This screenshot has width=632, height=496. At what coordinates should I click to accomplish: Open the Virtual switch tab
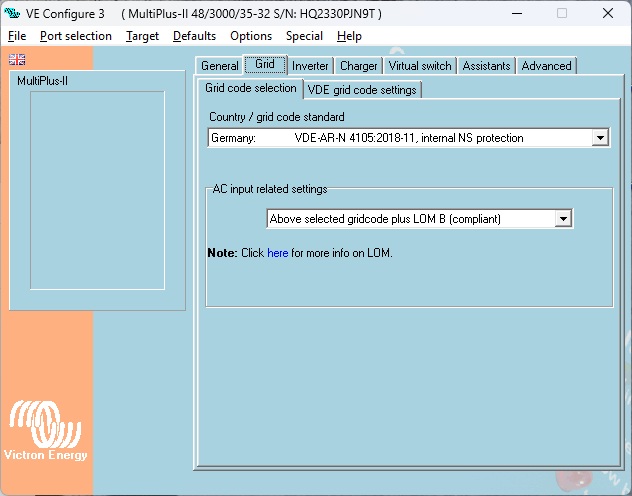tap(420, 66)
